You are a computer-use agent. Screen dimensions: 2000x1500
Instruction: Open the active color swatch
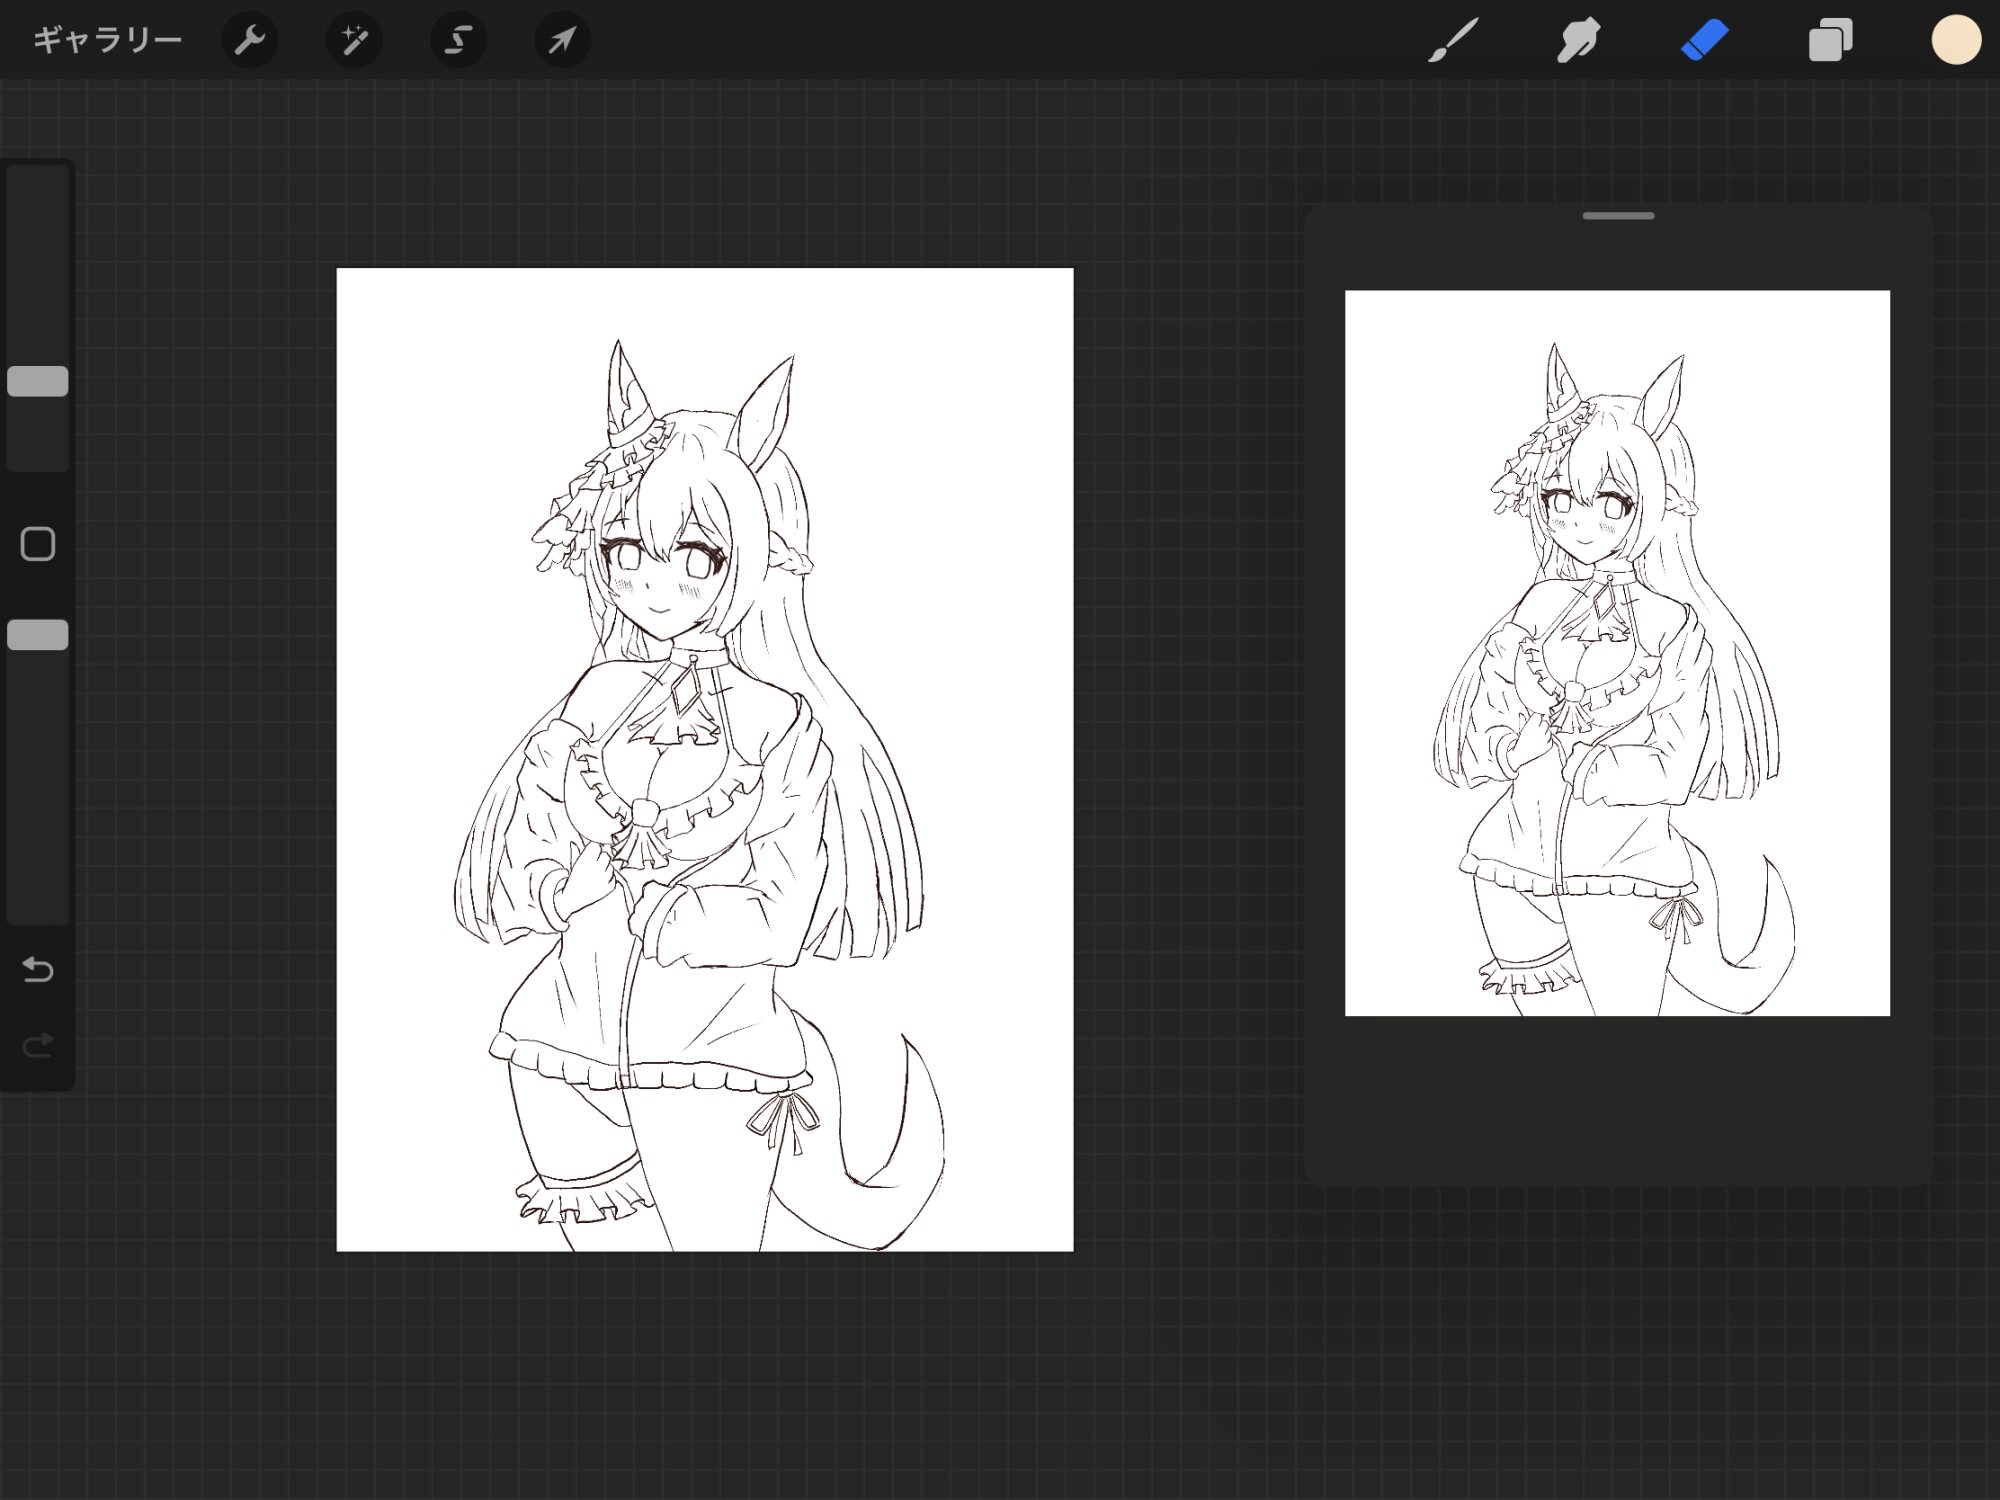1956,40
